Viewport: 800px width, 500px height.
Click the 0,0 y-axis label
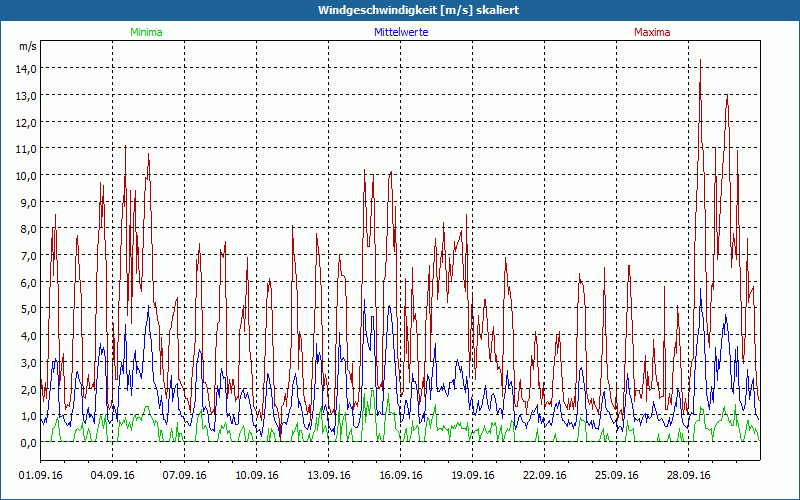(29, 443)
